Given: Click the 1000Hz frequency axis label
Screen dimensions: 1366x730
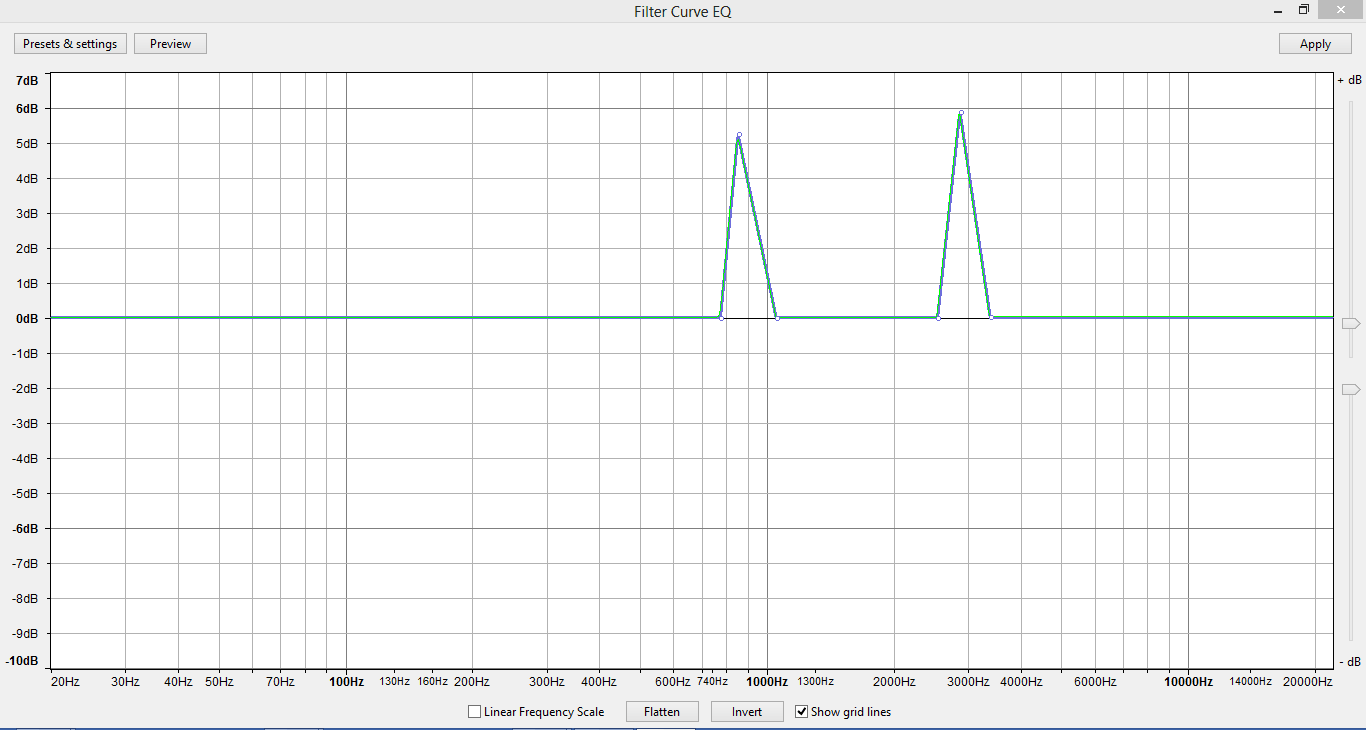Looking at the screenshot, I should tap(767, 682).
